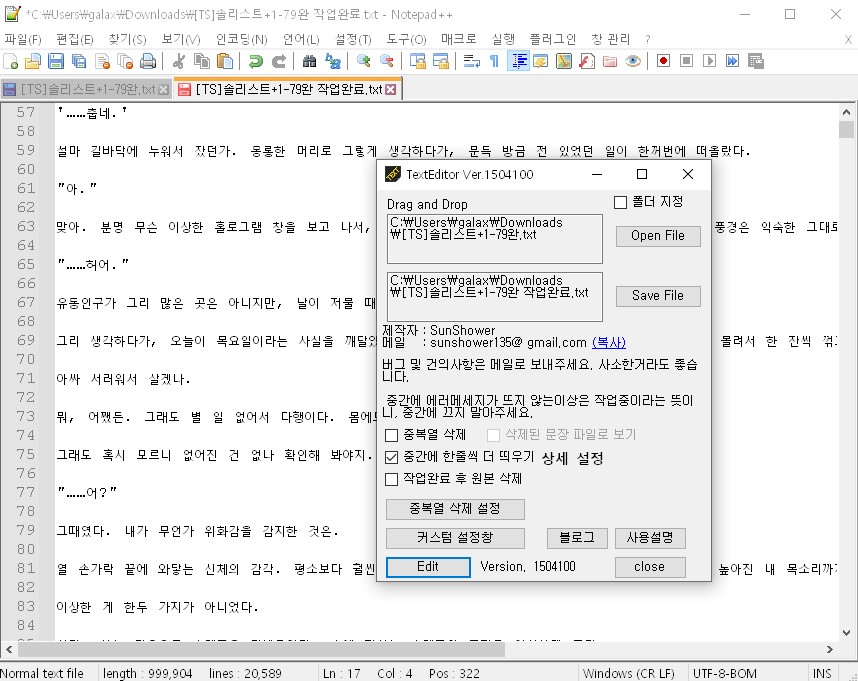Open Folder as Workspace icon
The image size is (858, 681).
[610, 61]
